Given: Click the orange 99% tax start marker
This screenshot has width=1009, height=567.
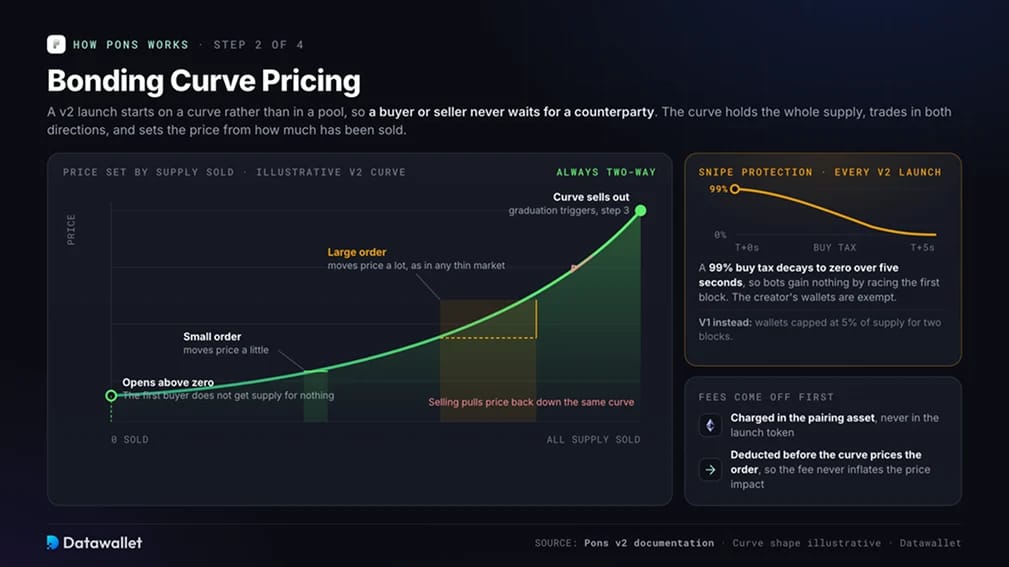Looking at the screenshot, I should pyautogui.click(x=735, y=189).
